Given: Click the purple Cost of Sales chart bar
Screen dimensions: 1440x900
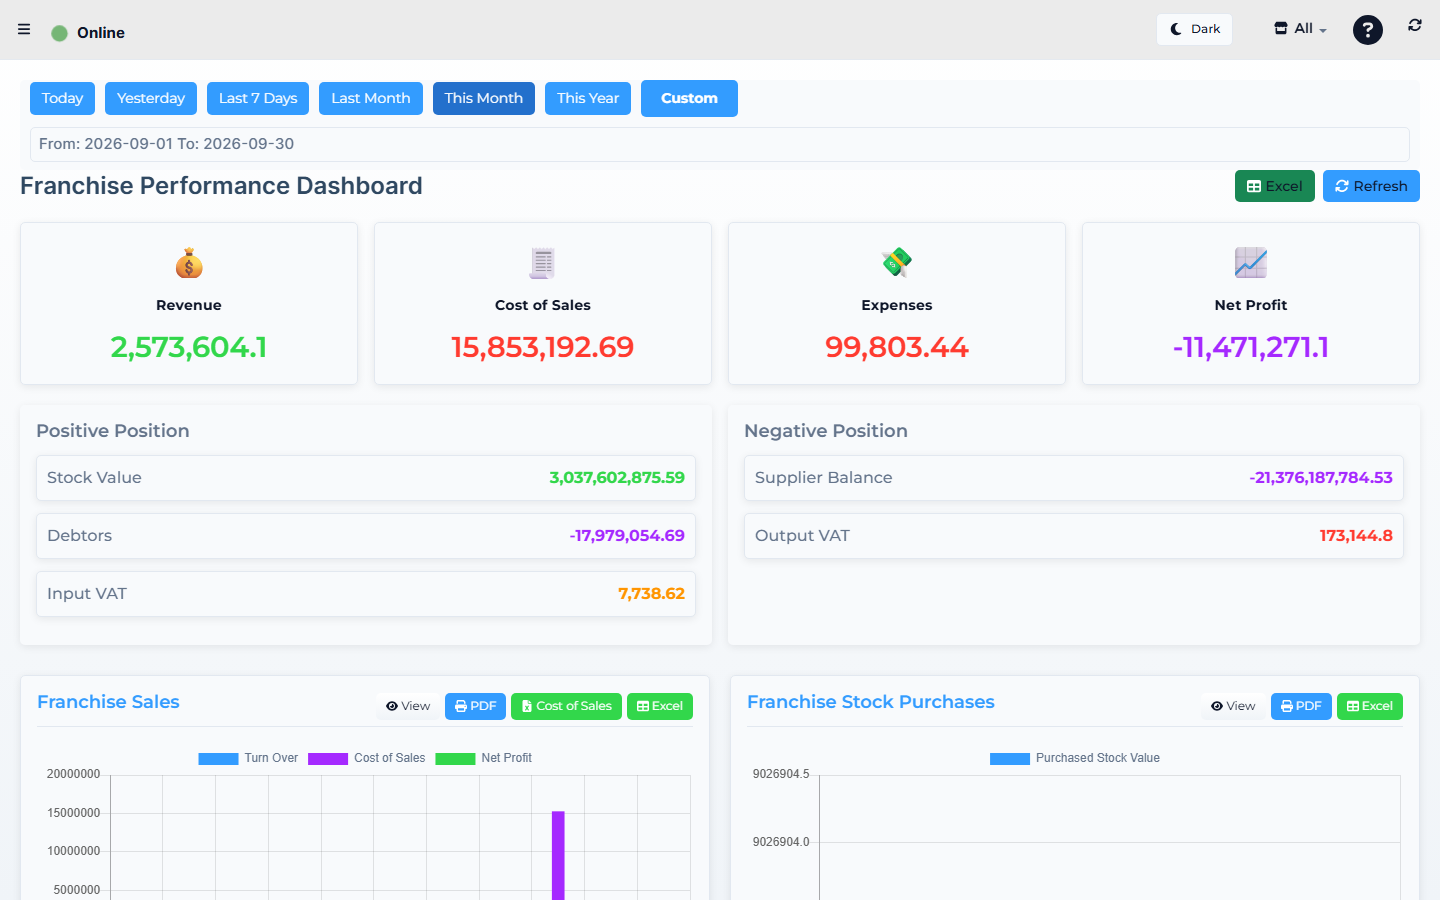Looking at the screenshot, I should pos(558,856).
